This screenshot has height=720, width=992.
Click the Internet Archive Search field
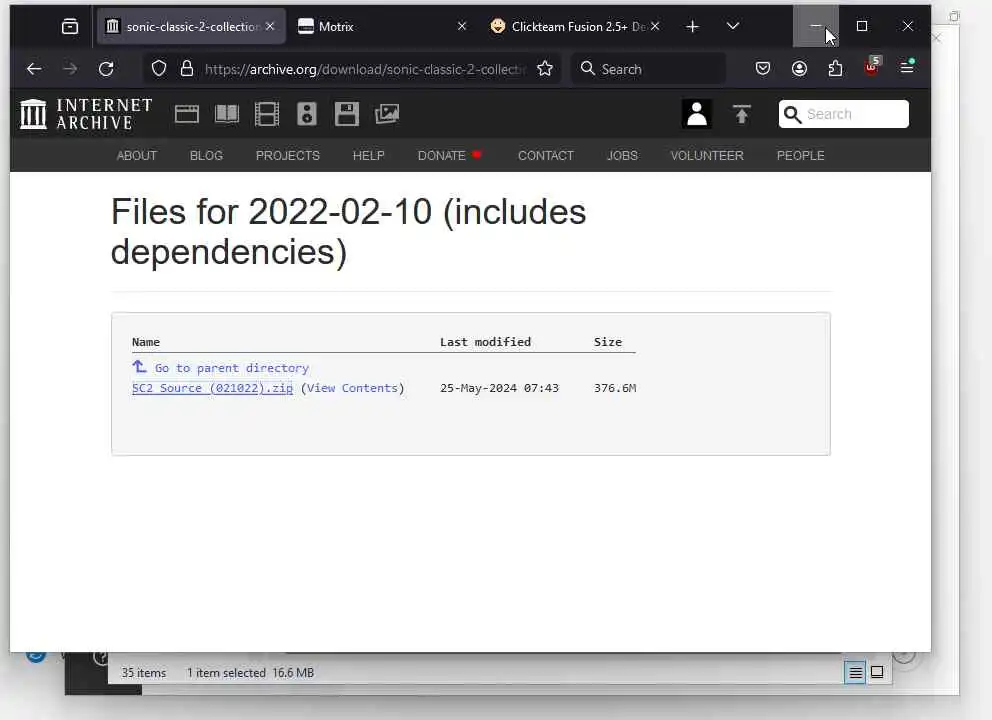coord(844,114)
